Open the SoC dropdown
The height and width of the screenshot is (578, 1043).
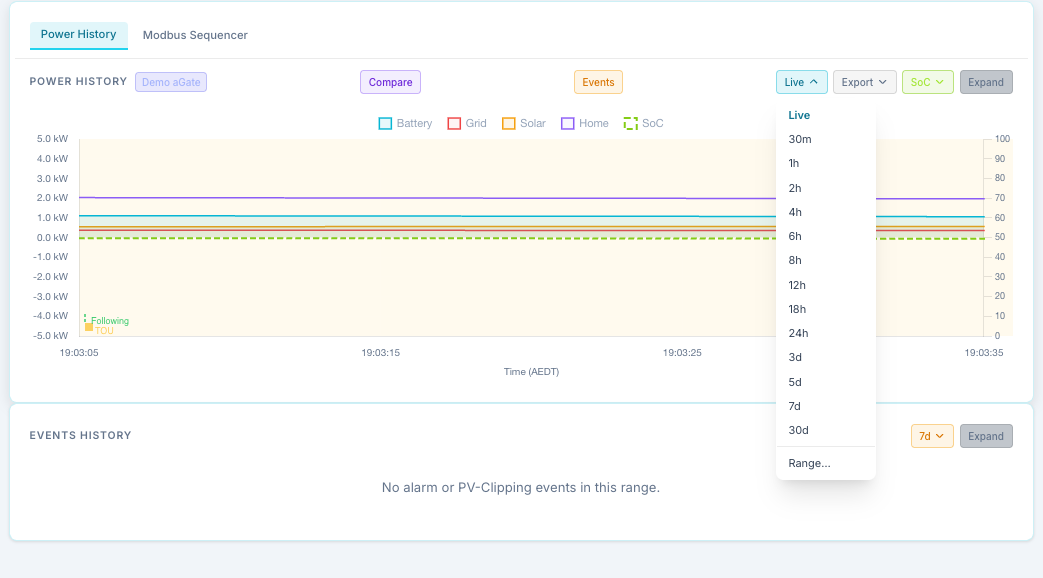click(x=927, y=82)
